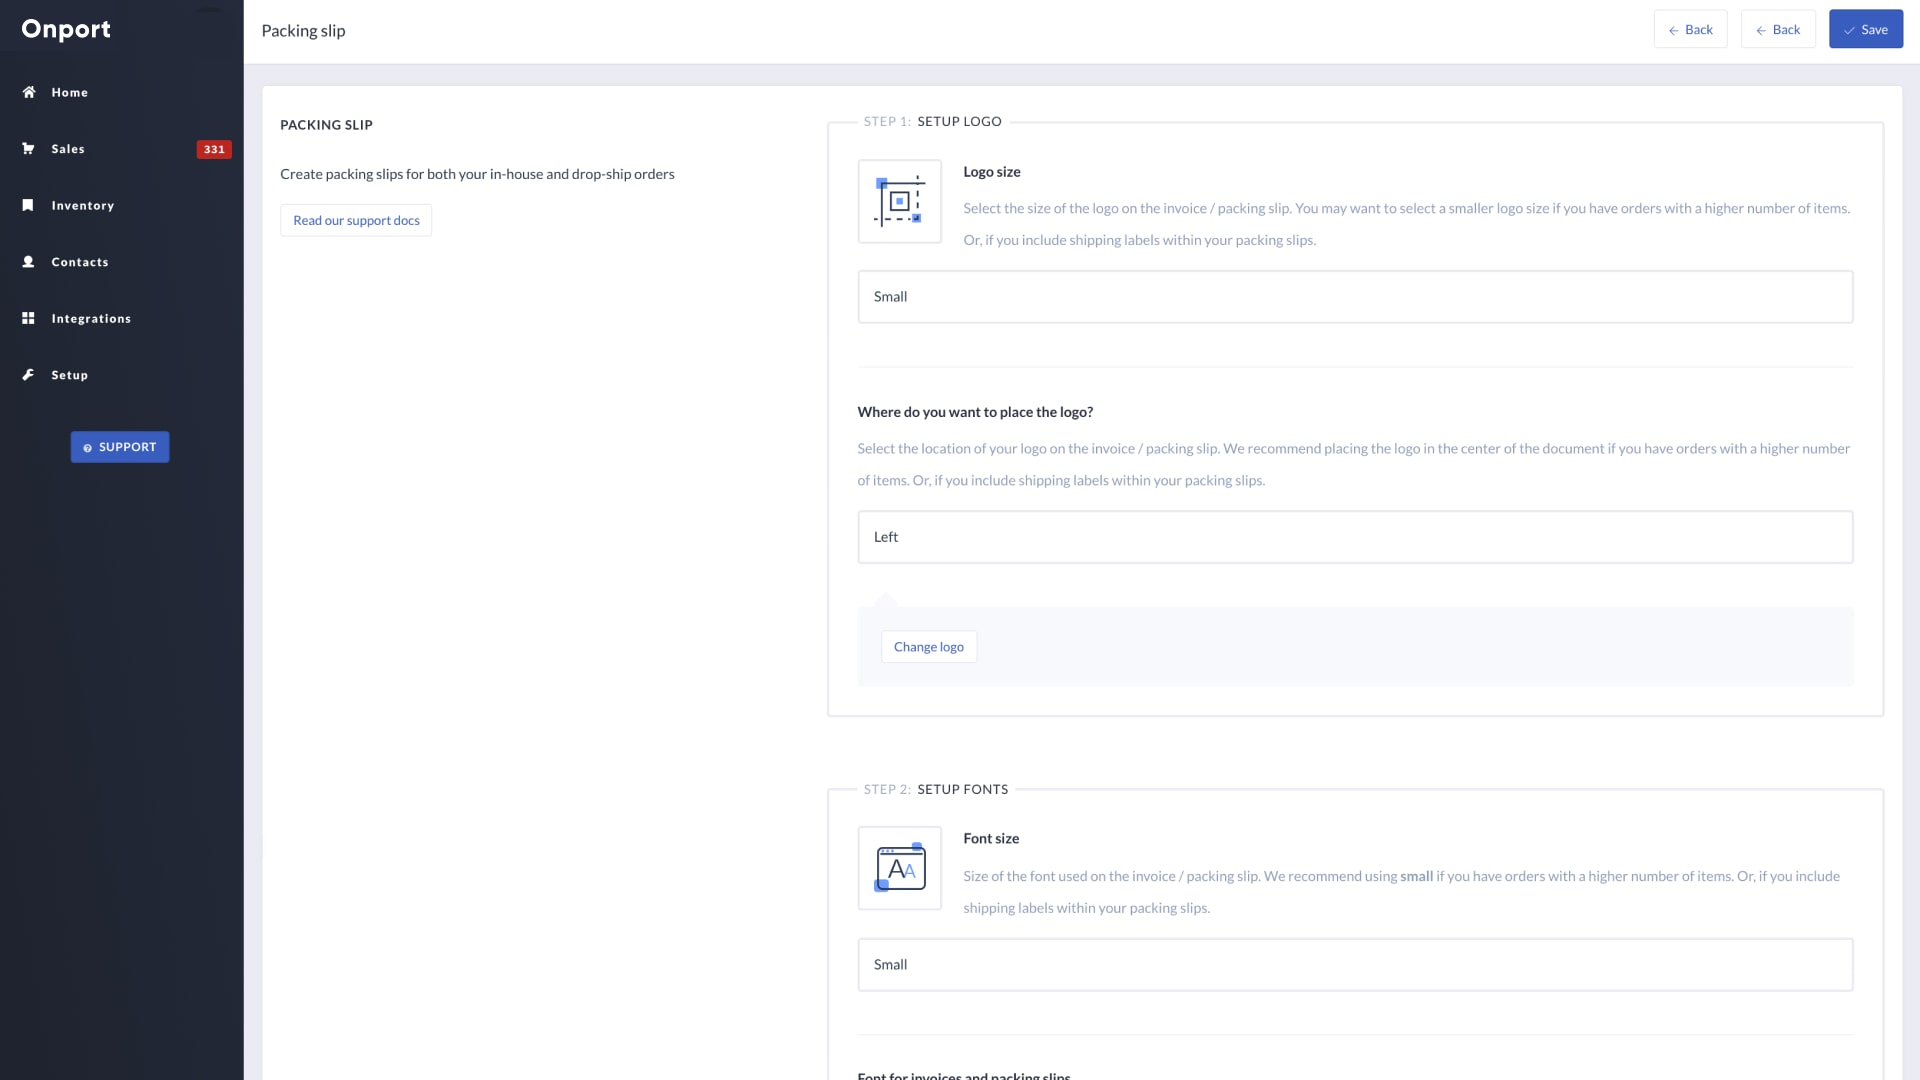Screen dimensions: 1920x1080
Task: Expand the Logo size dropdown
Action: pos(1354,295)
